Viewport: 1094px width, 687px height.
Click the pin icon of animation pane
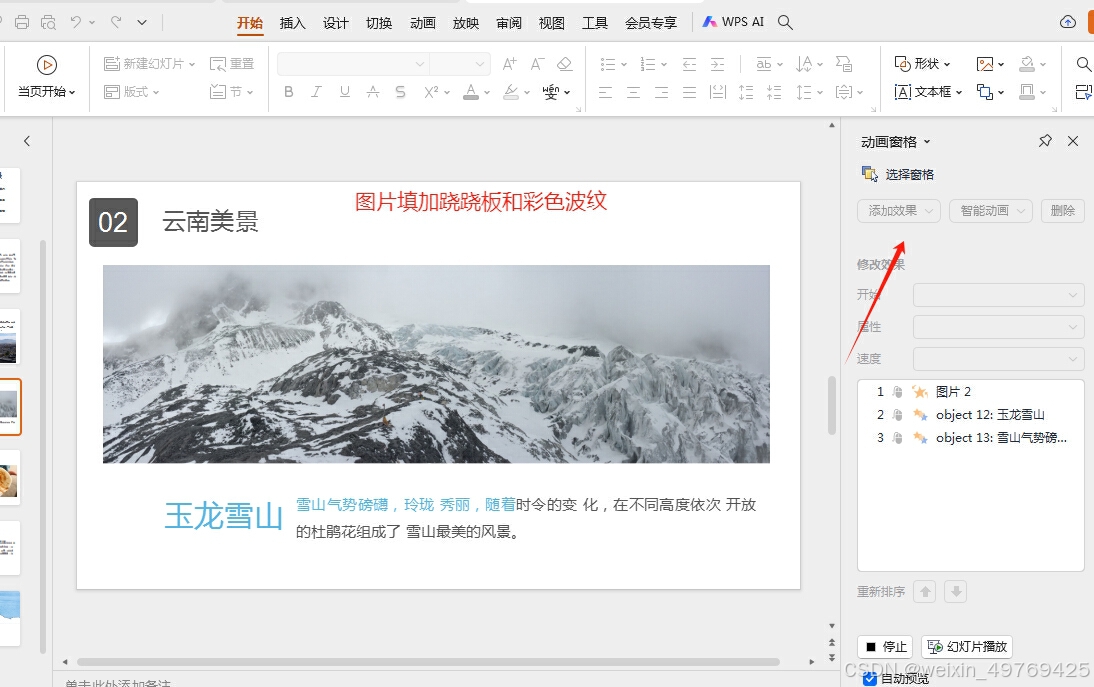[1045, 141]
